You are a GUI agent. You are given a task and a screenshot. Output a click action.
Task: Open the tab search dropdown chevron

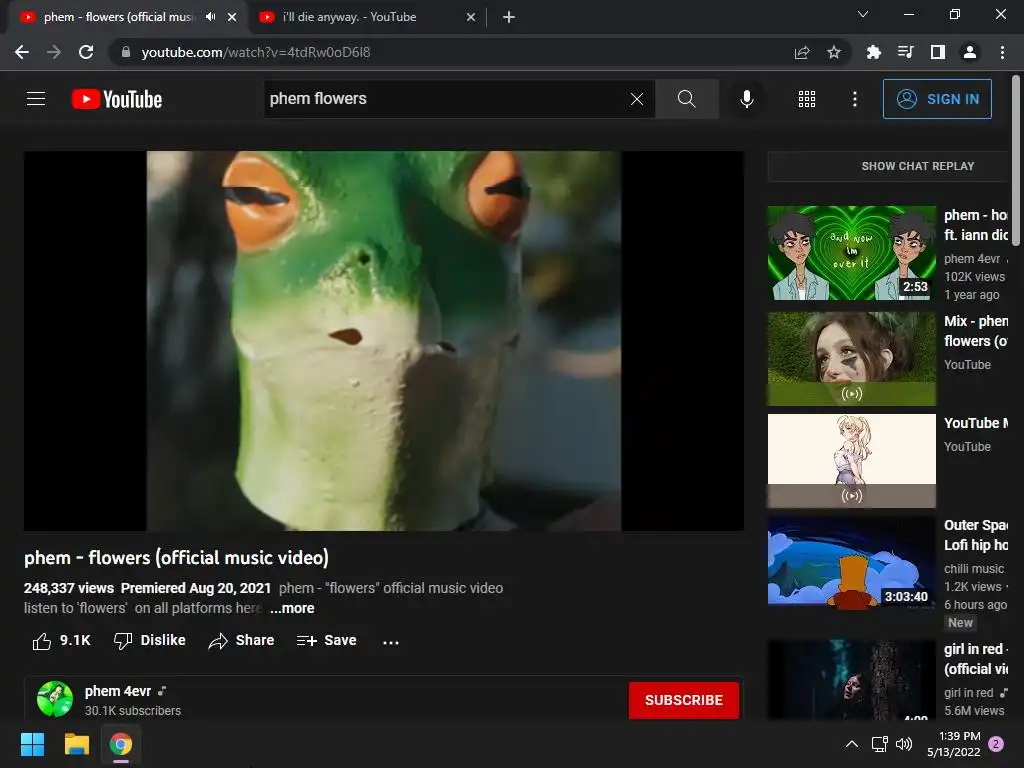pos(863,14)
